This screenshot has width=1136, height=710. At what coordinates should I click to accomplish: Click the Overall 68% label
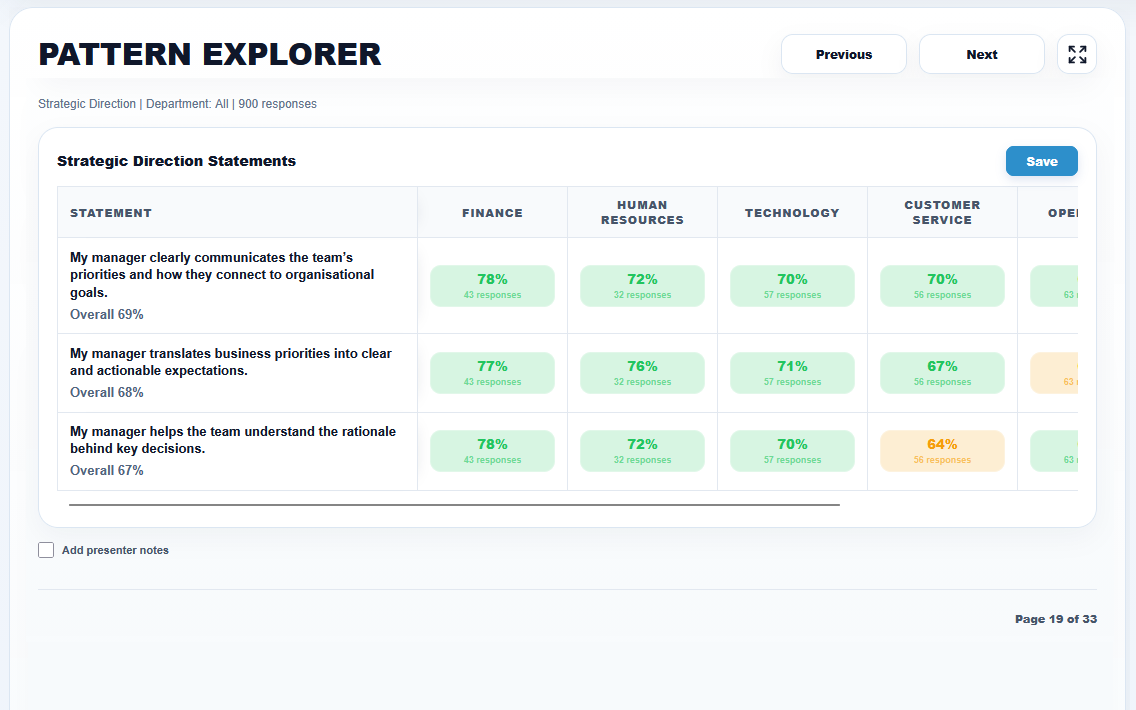pyautogui.click(x=106, y=392)
